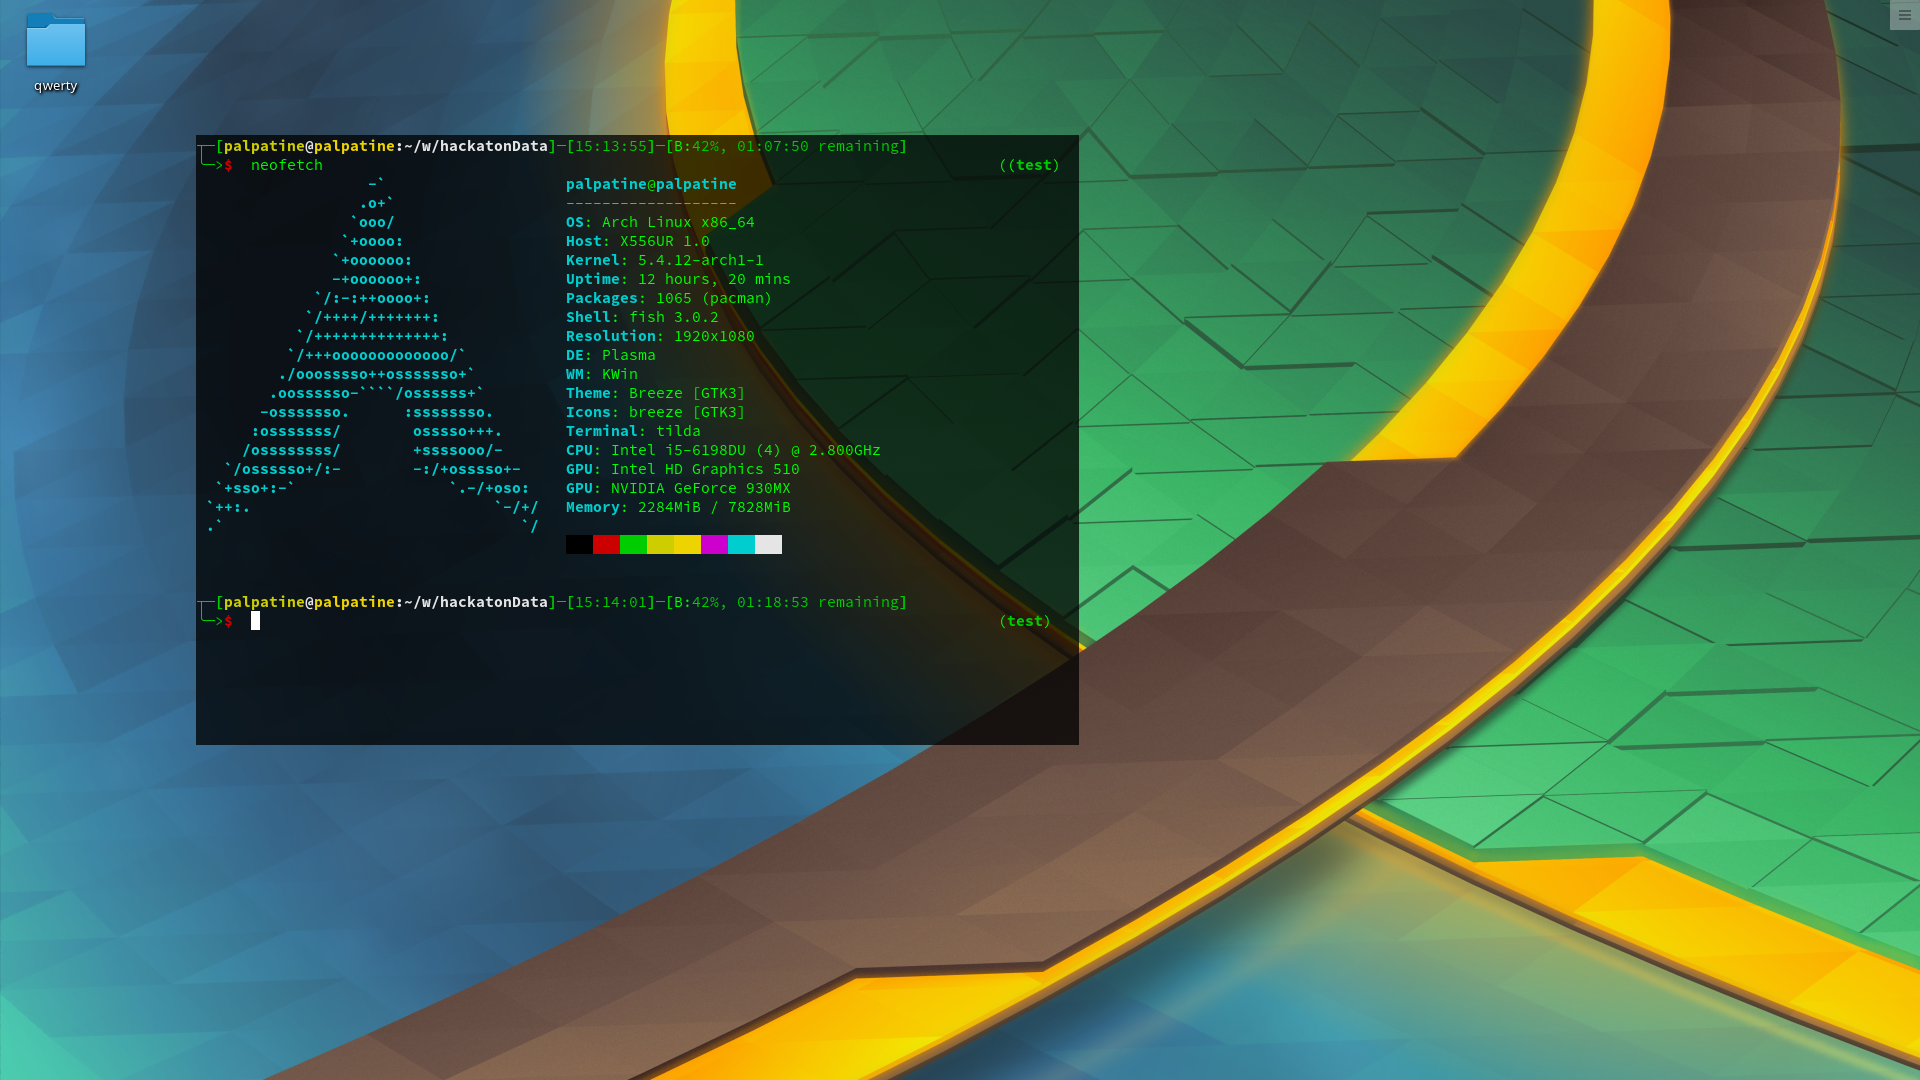Click the '(test)' label beside the second prompt
Screen dimensions: 1920x1080
[1025, 621]
